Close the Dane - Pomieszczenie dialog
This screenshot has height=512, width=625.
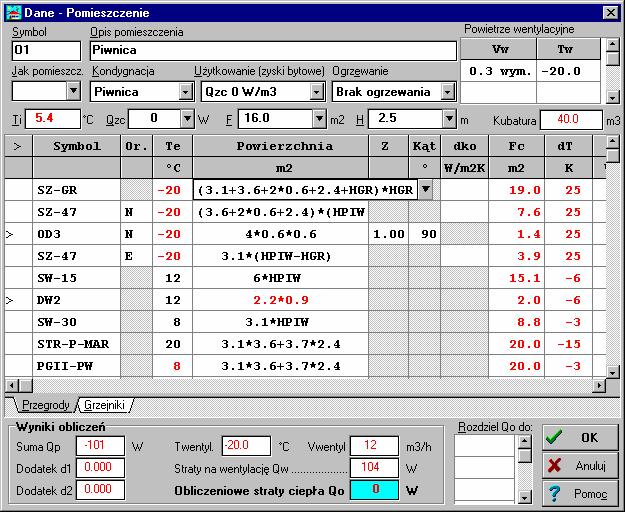click(611, 13)
